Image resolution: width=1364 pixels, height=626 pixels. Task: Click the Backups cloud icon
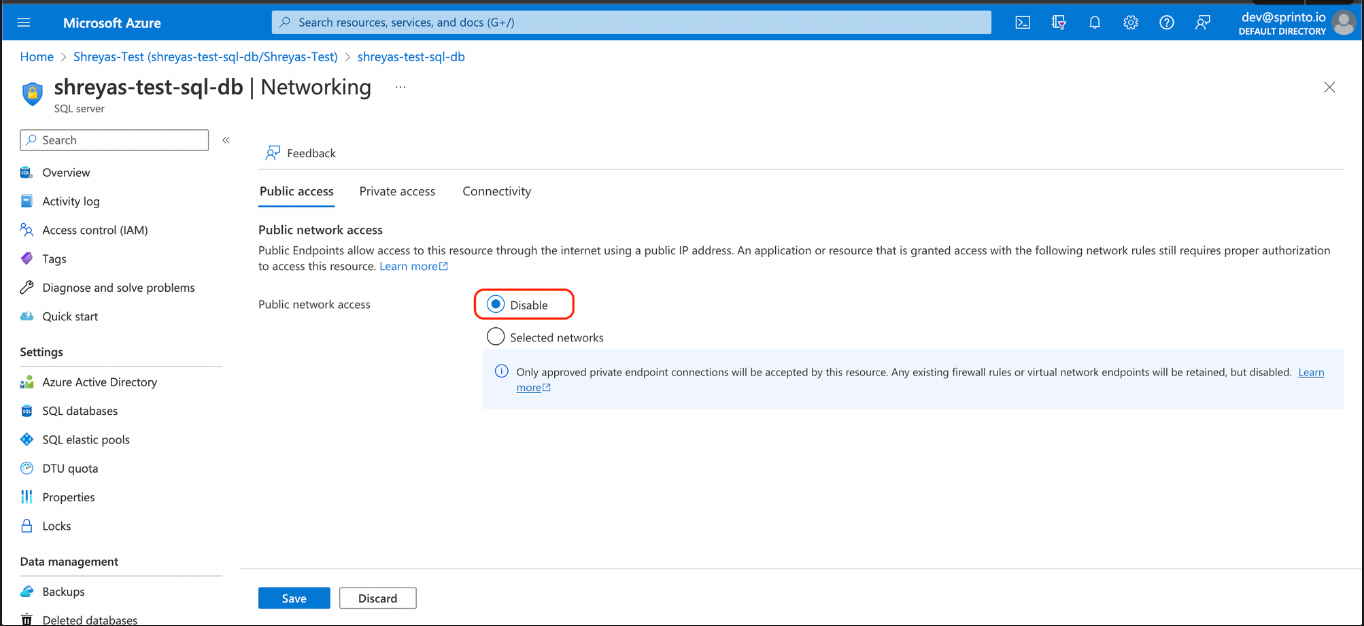click(x=27, y=592)
